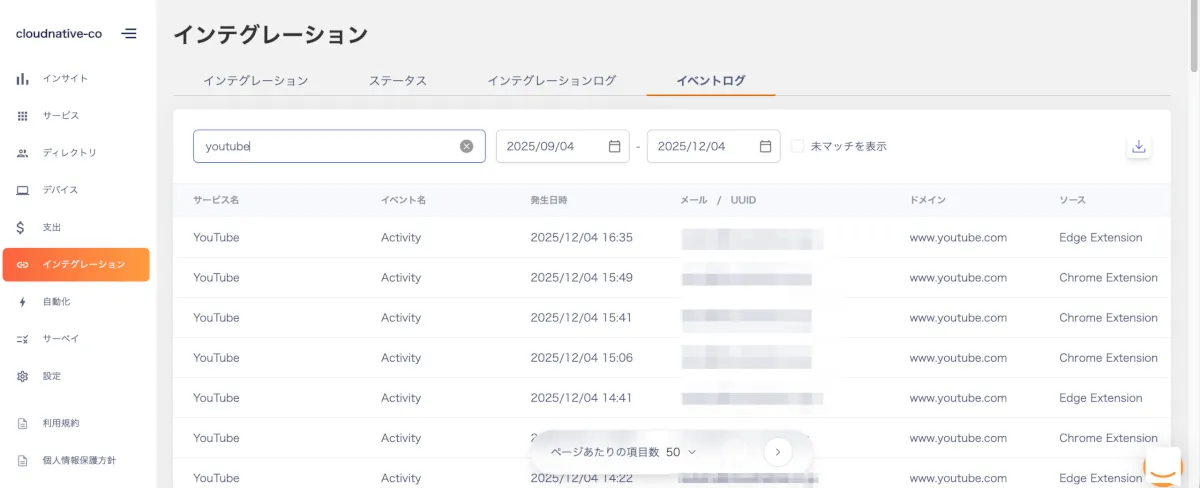Switch to the インテグレーションログ tab

(552, 80)
